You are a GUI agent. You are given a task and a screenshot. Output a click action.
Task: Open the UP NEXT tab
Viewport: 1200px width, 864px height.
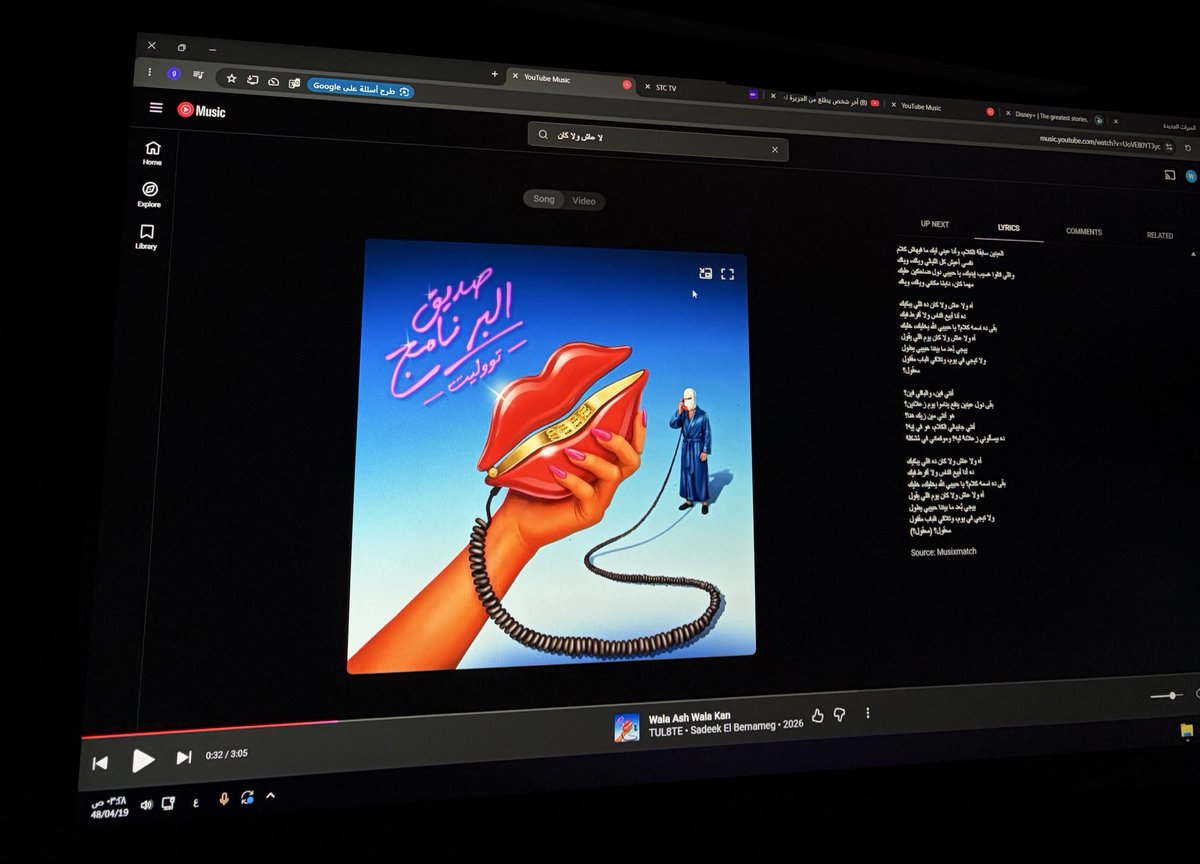[x=935, y=224]
